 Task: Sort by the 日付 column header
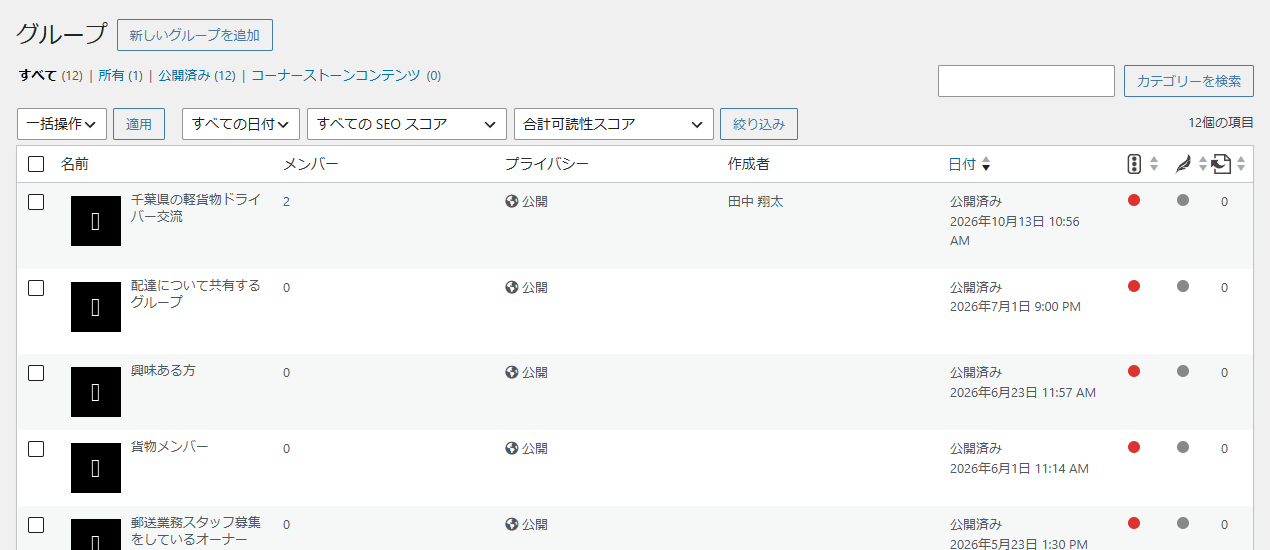click(x=962, y=164)
